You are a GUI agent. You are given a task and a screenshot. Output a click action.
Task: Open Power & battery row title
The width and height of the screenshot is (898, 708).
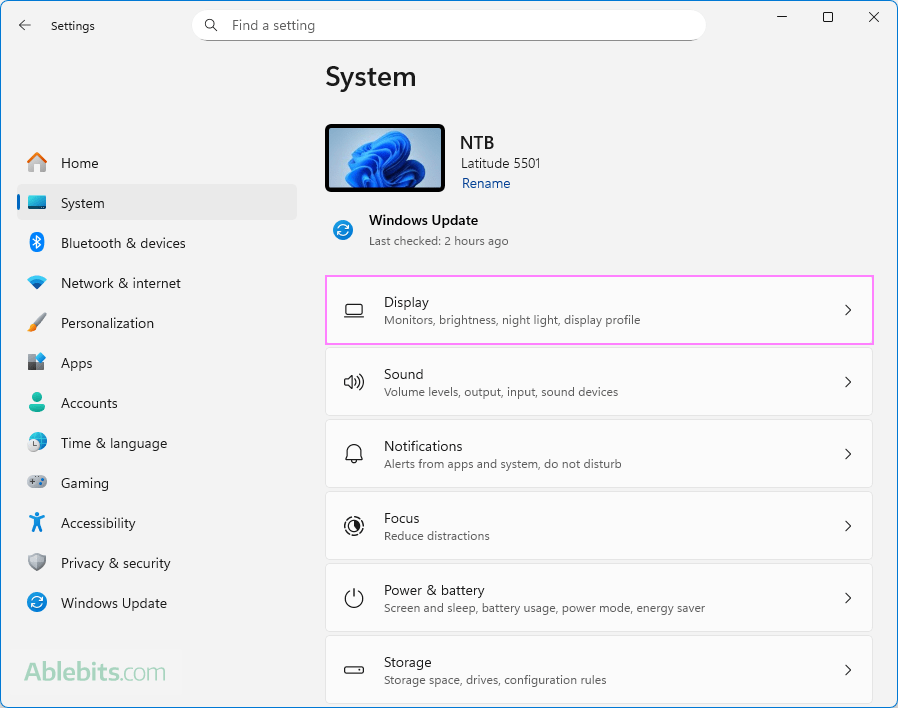434,591
